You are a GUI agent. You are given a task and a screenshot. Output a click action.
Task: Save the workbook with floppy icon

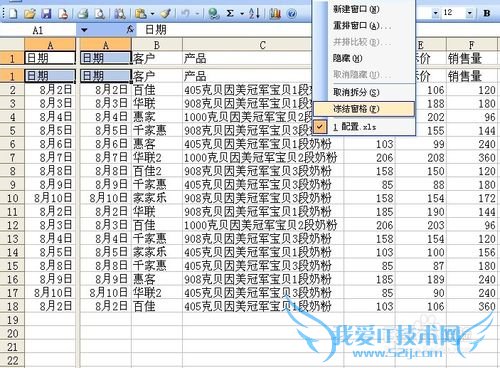(46, 14)
